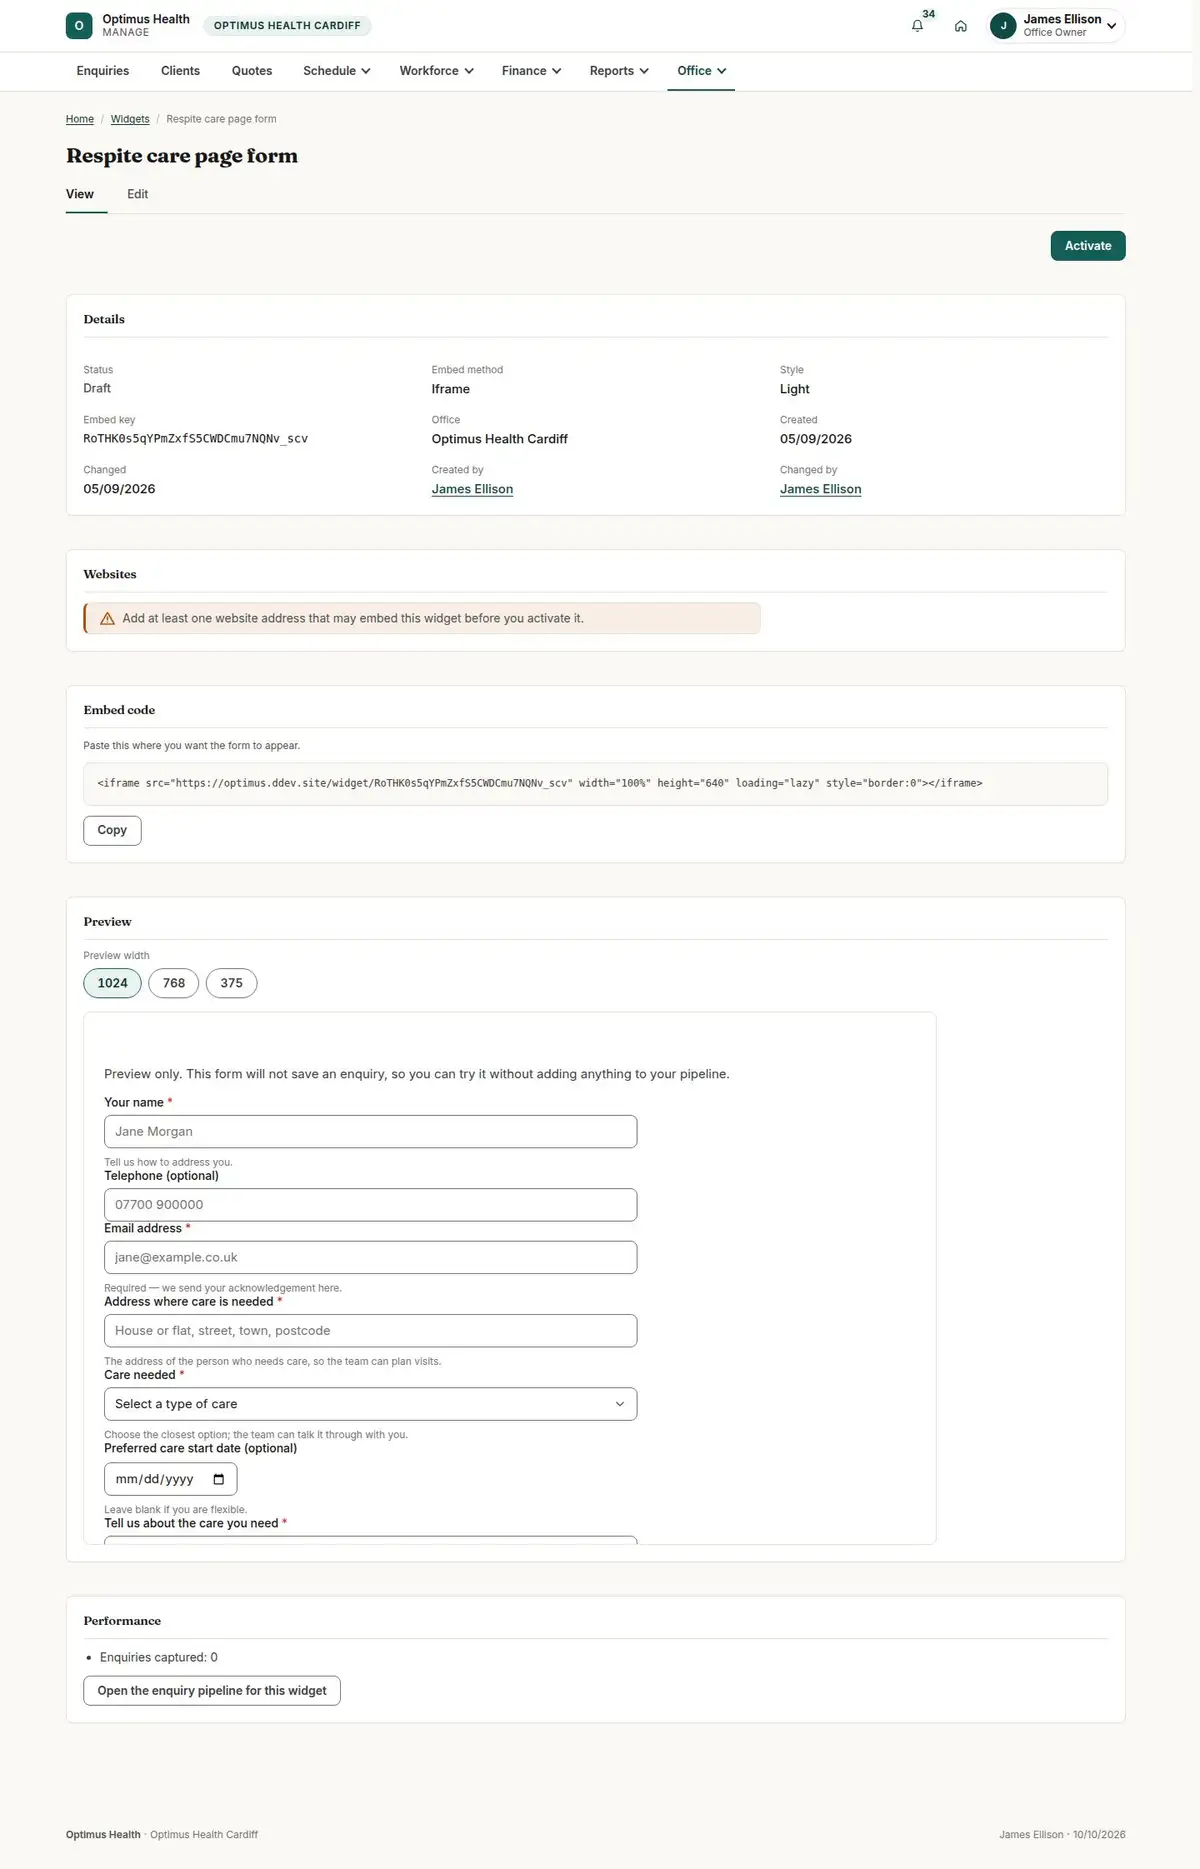Image resolution: width=1200 pixels, height=1869 pixels.
Task: Click the 34 notification count badge
Action: tap(928, 14)
